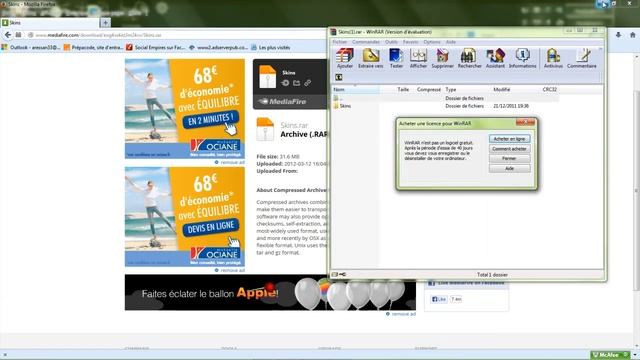Open the Outils menu in WinRAR
This screenshot has height=360, width=640.
coord(391,42)
